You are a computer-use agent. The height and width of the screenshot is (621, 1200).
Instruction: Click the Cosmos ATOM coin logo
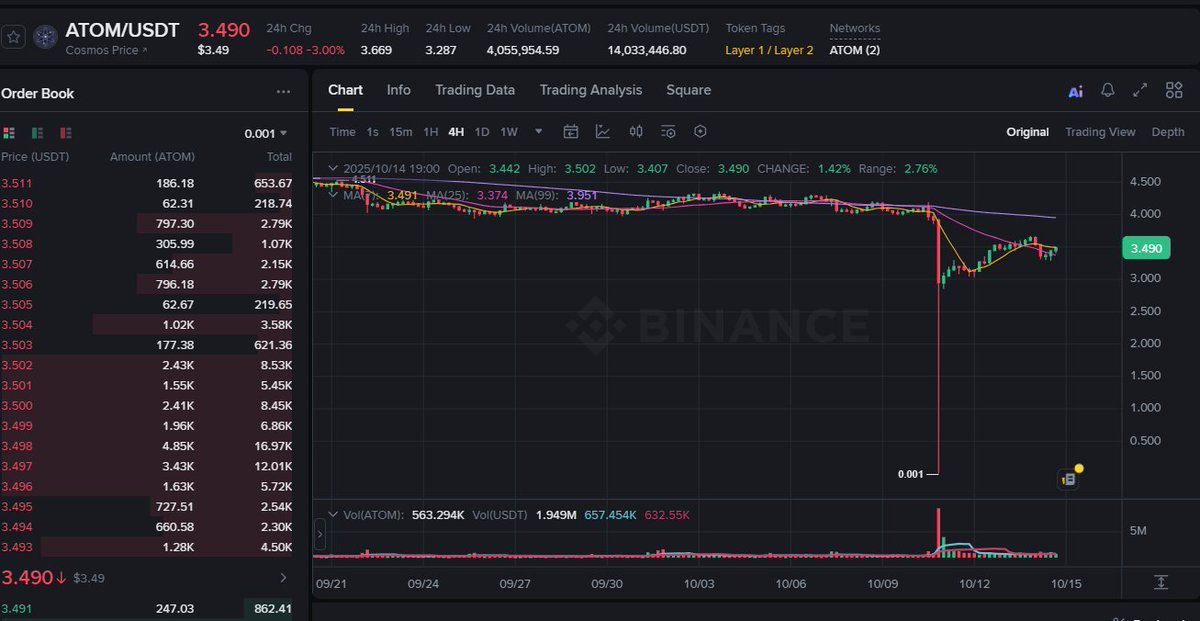coord(45,37)
